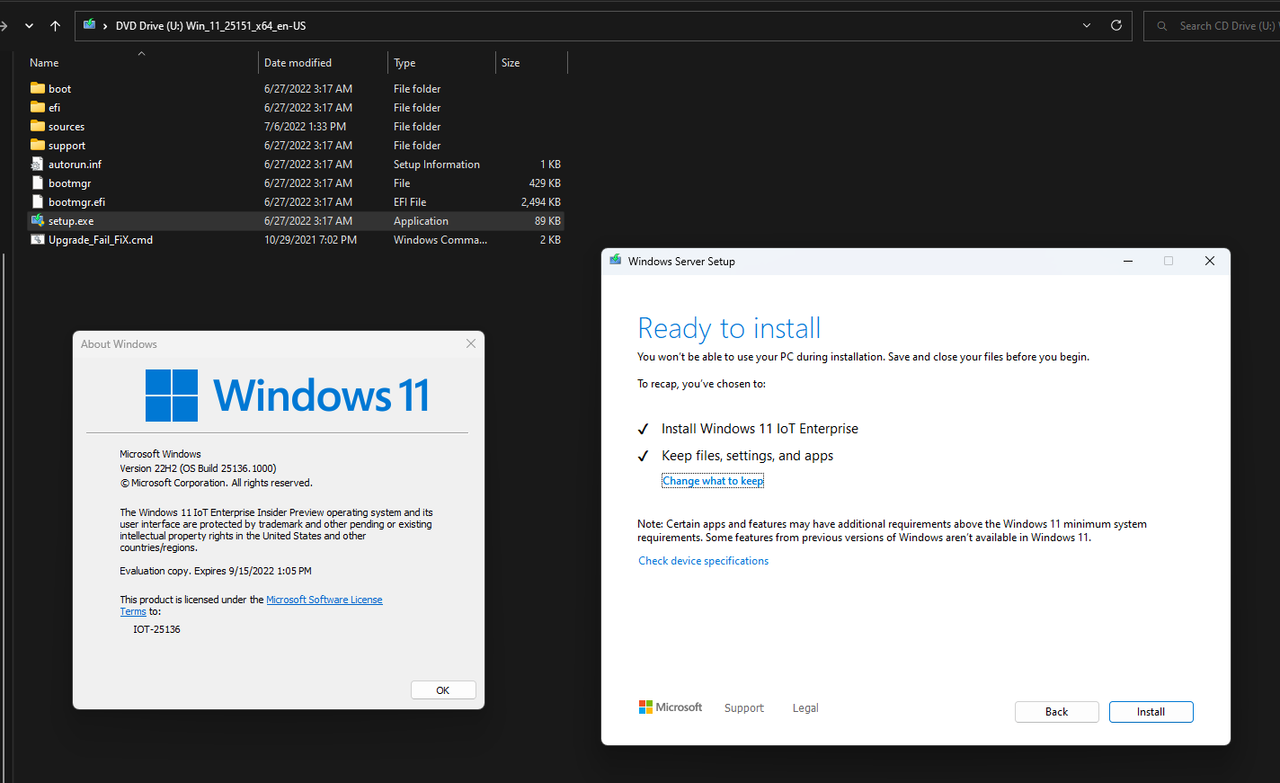Click the Setup Information type cell
Screen dimensions: 1280x783
tap(436, 164)
